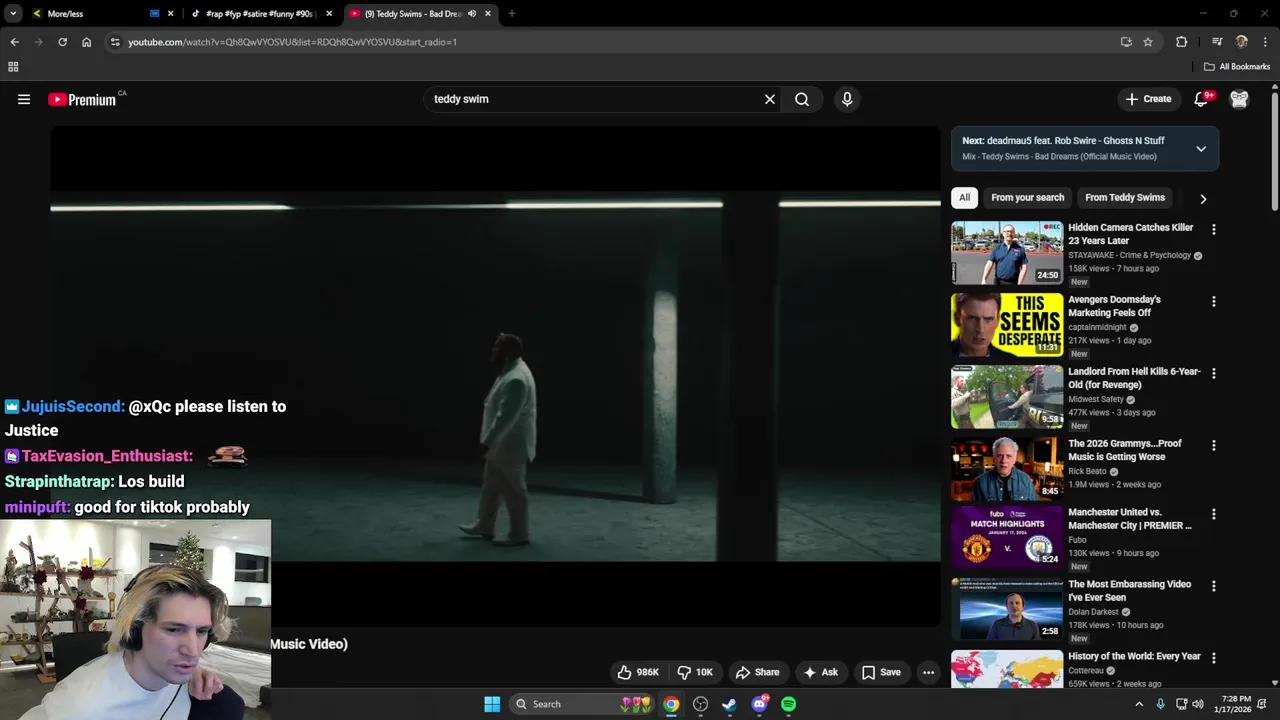The width and height of the screenshot is (1280, 720).
Task: View site information for youtube.com
Action: [x=115, y=42]
